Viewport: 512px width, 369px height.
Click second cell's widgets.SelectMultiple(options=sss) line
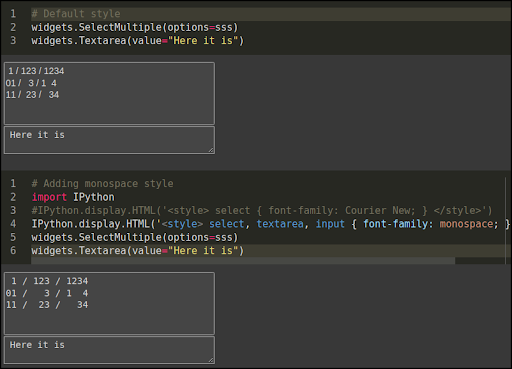pyautogui.click(x=135, y=237)
